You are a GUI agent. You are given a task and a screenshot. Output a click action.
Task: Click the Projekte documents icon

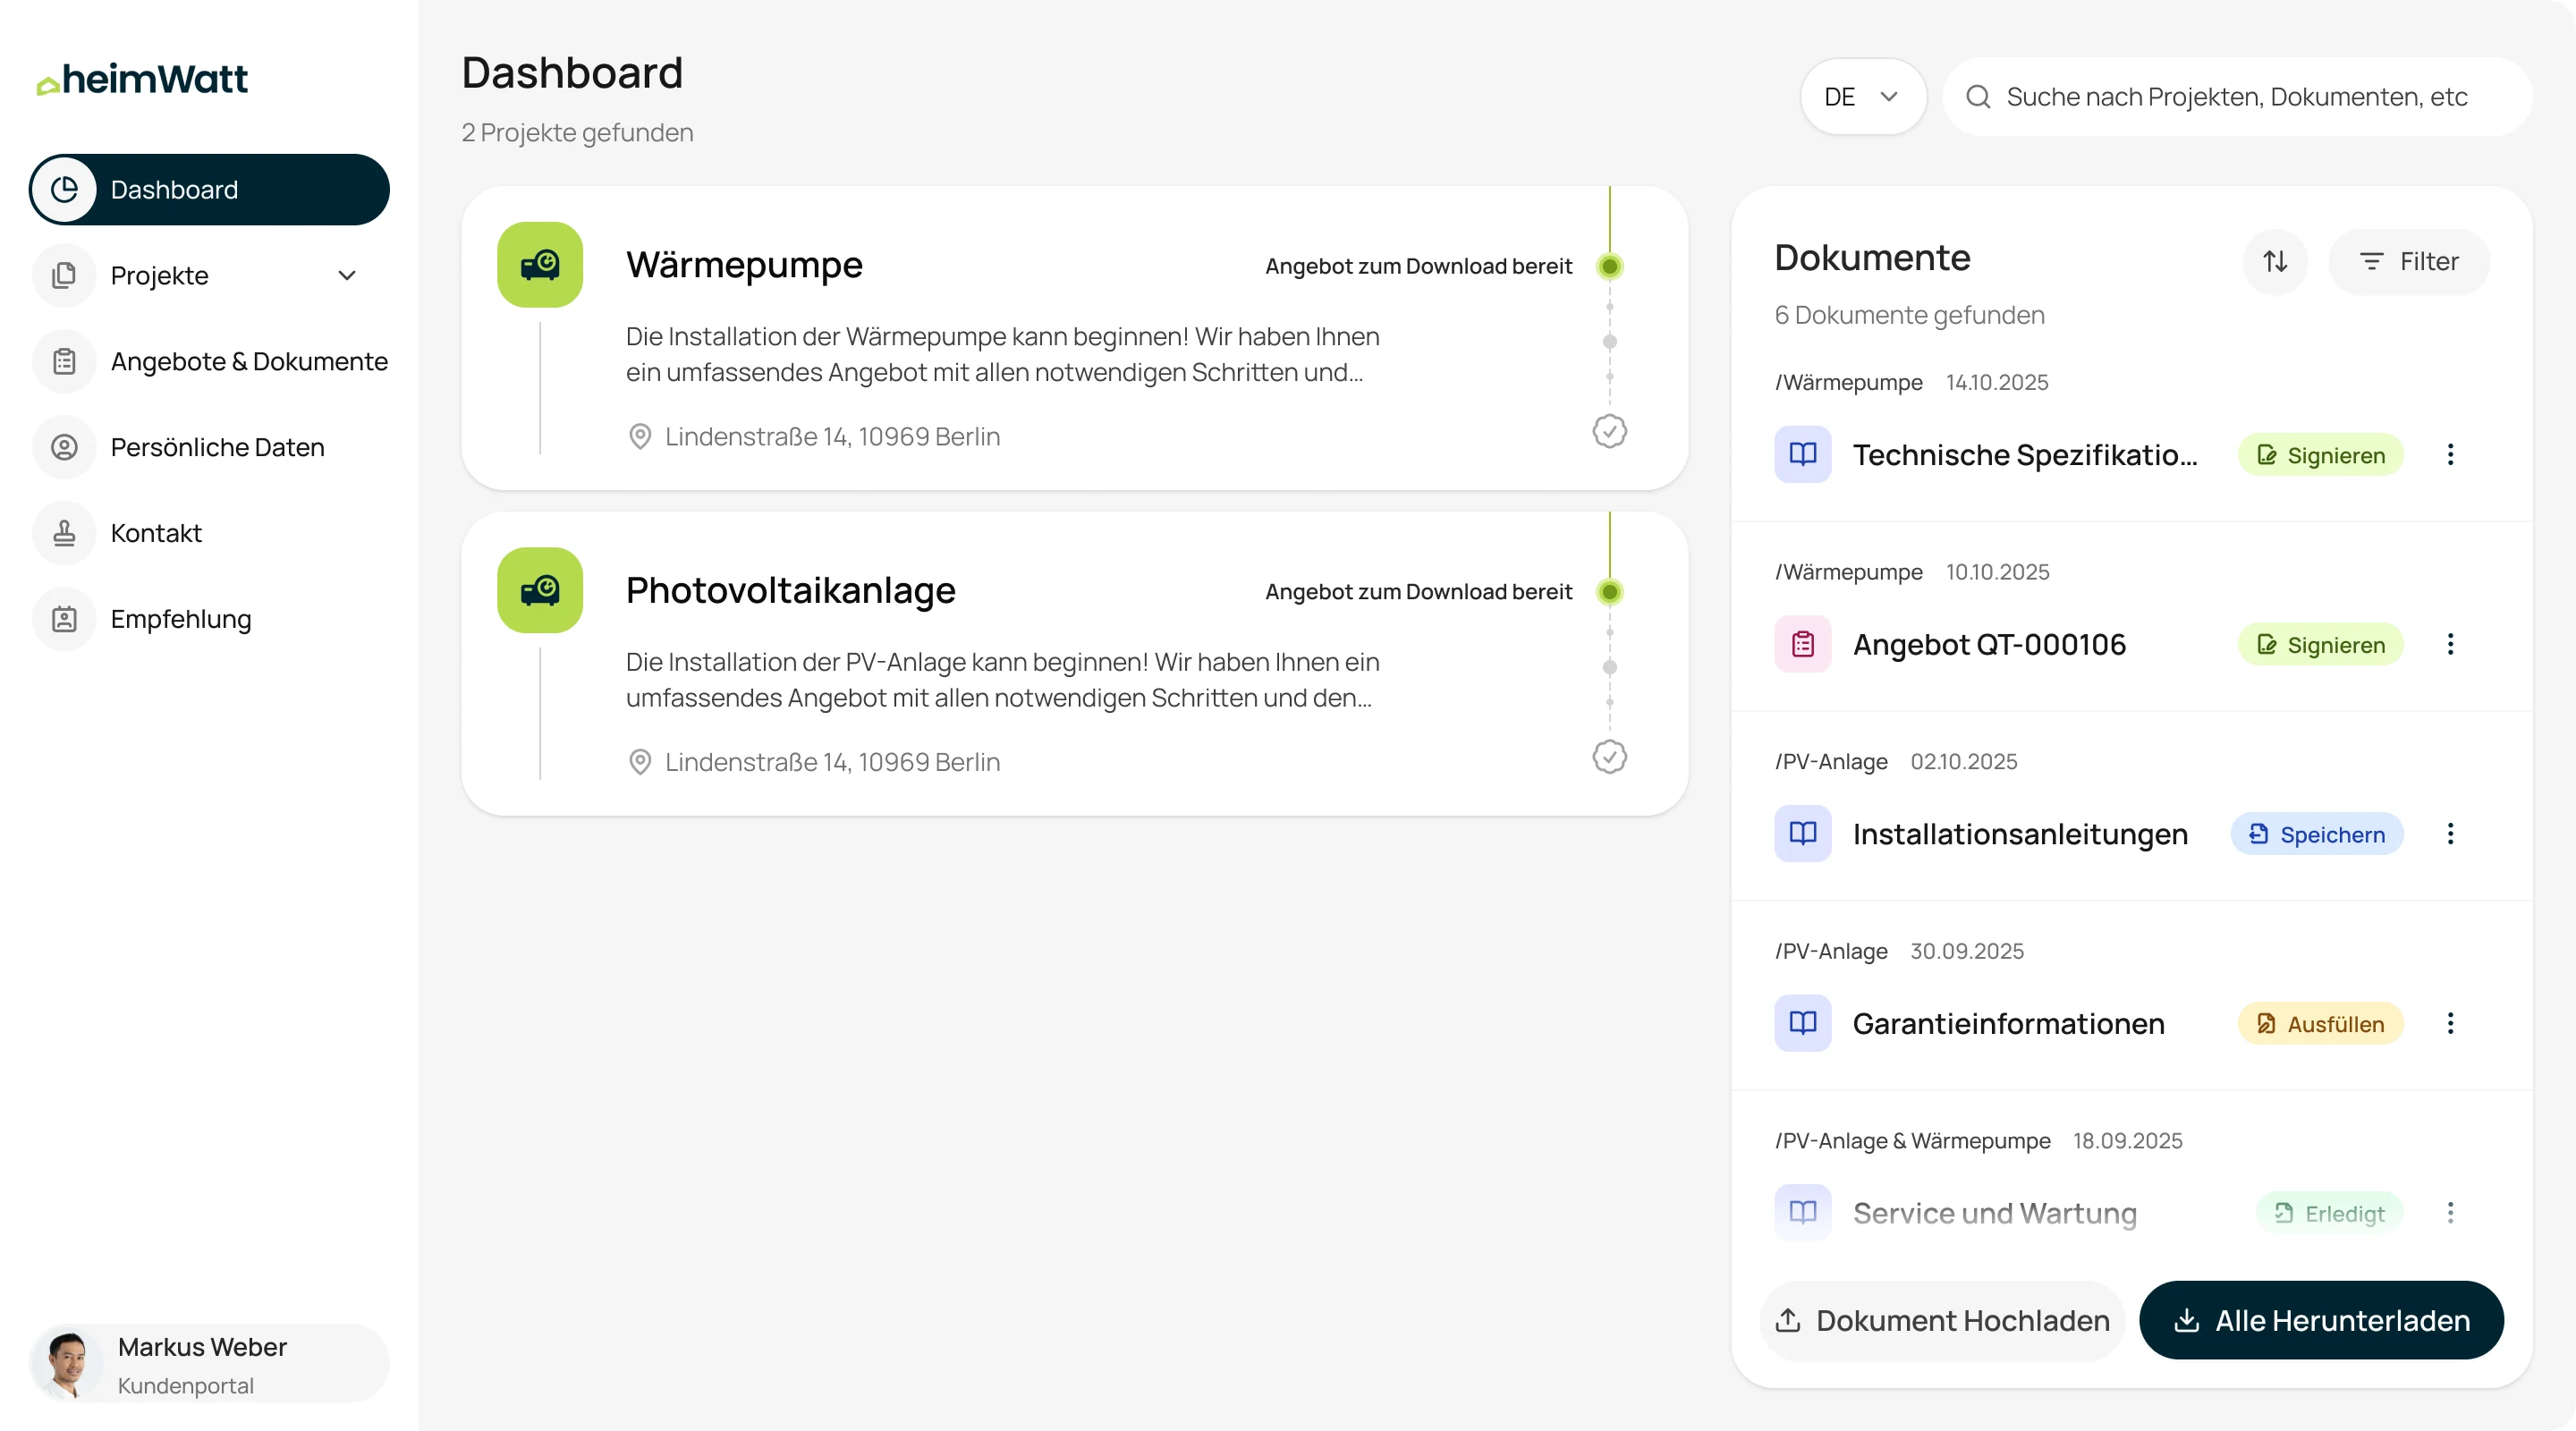point(64,276)
